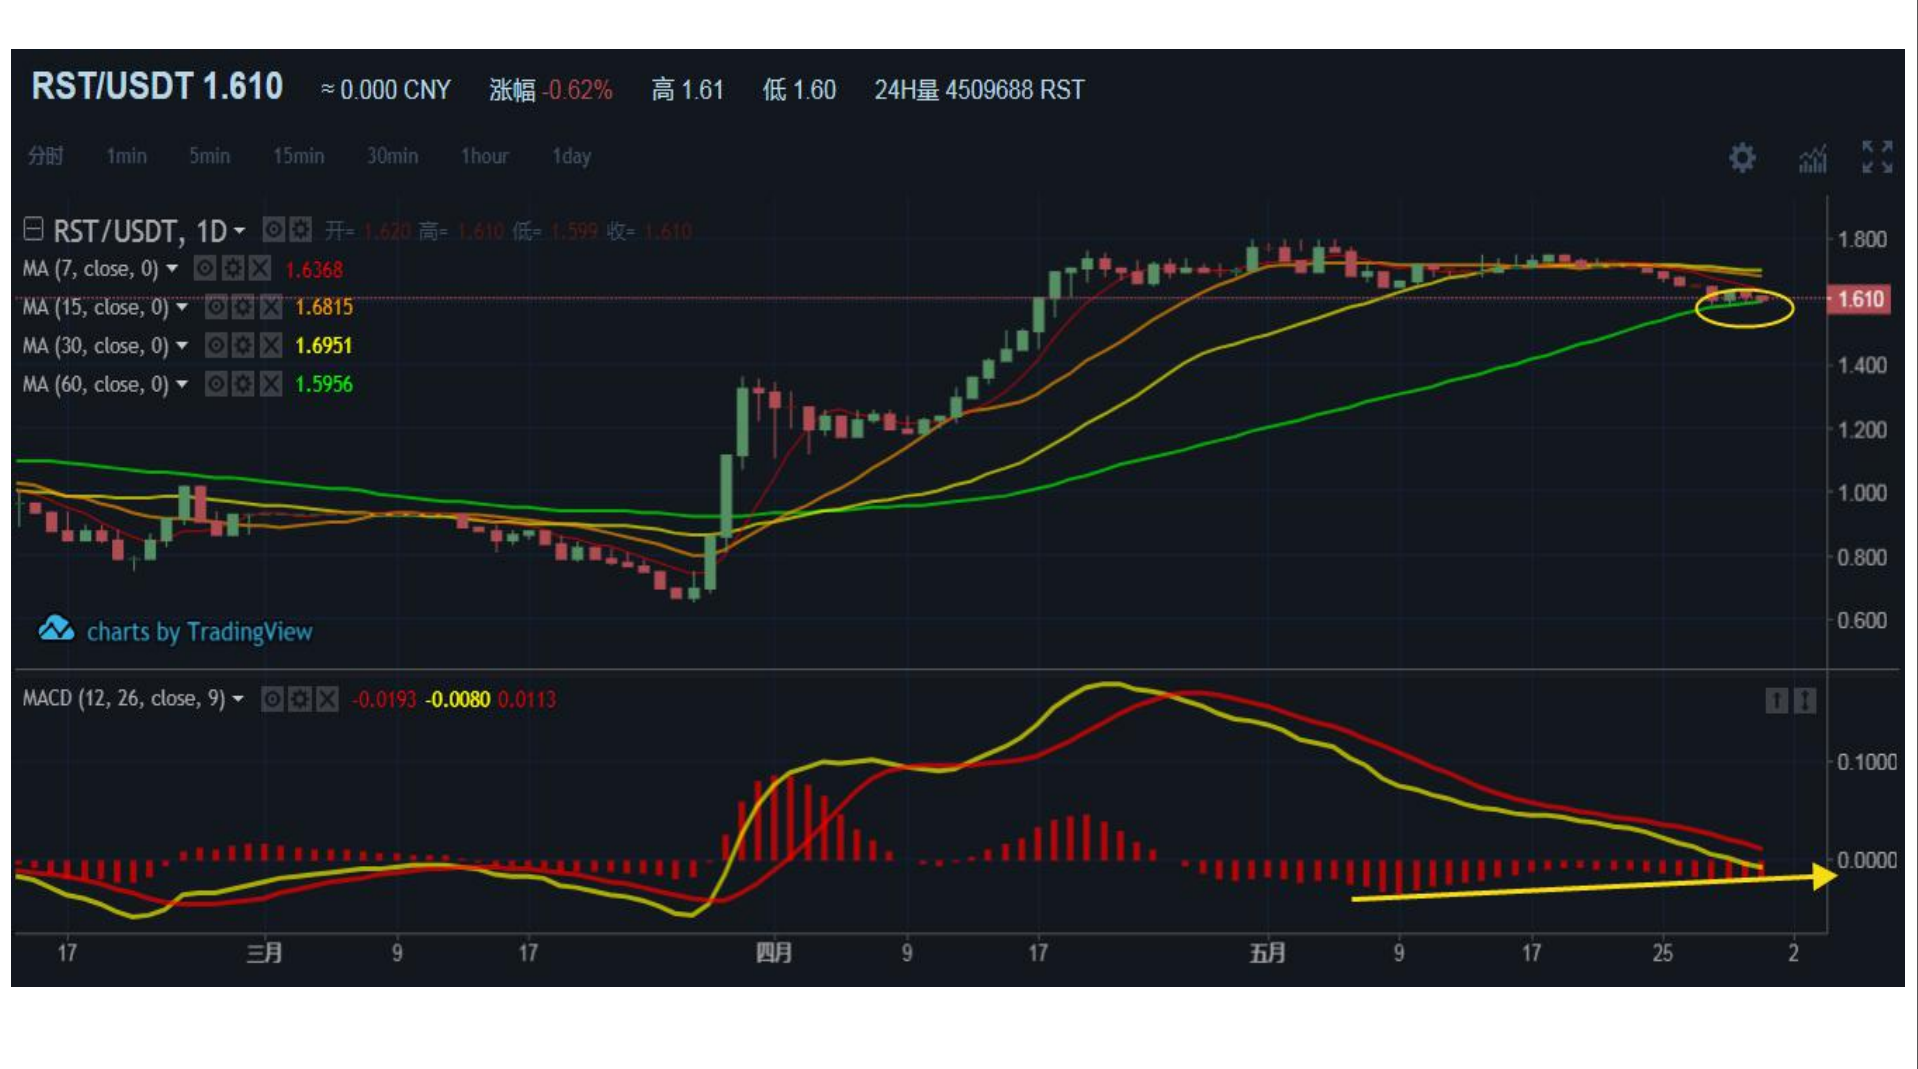The width and height of the screenshot is (1918, 1069).
Task: Open the MA (30, close, 0) dropdown arrow
Action: point(182,345)
